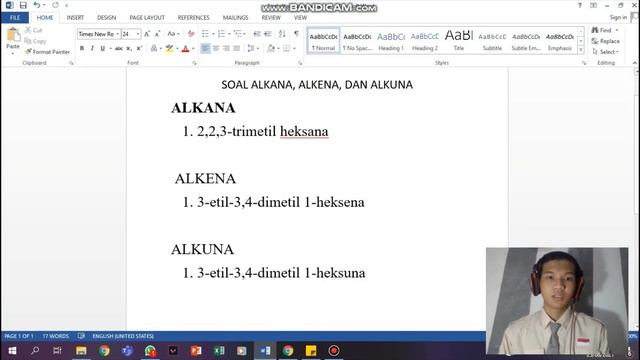Center align the text
The image size is (640, 360).
(216, 49)
